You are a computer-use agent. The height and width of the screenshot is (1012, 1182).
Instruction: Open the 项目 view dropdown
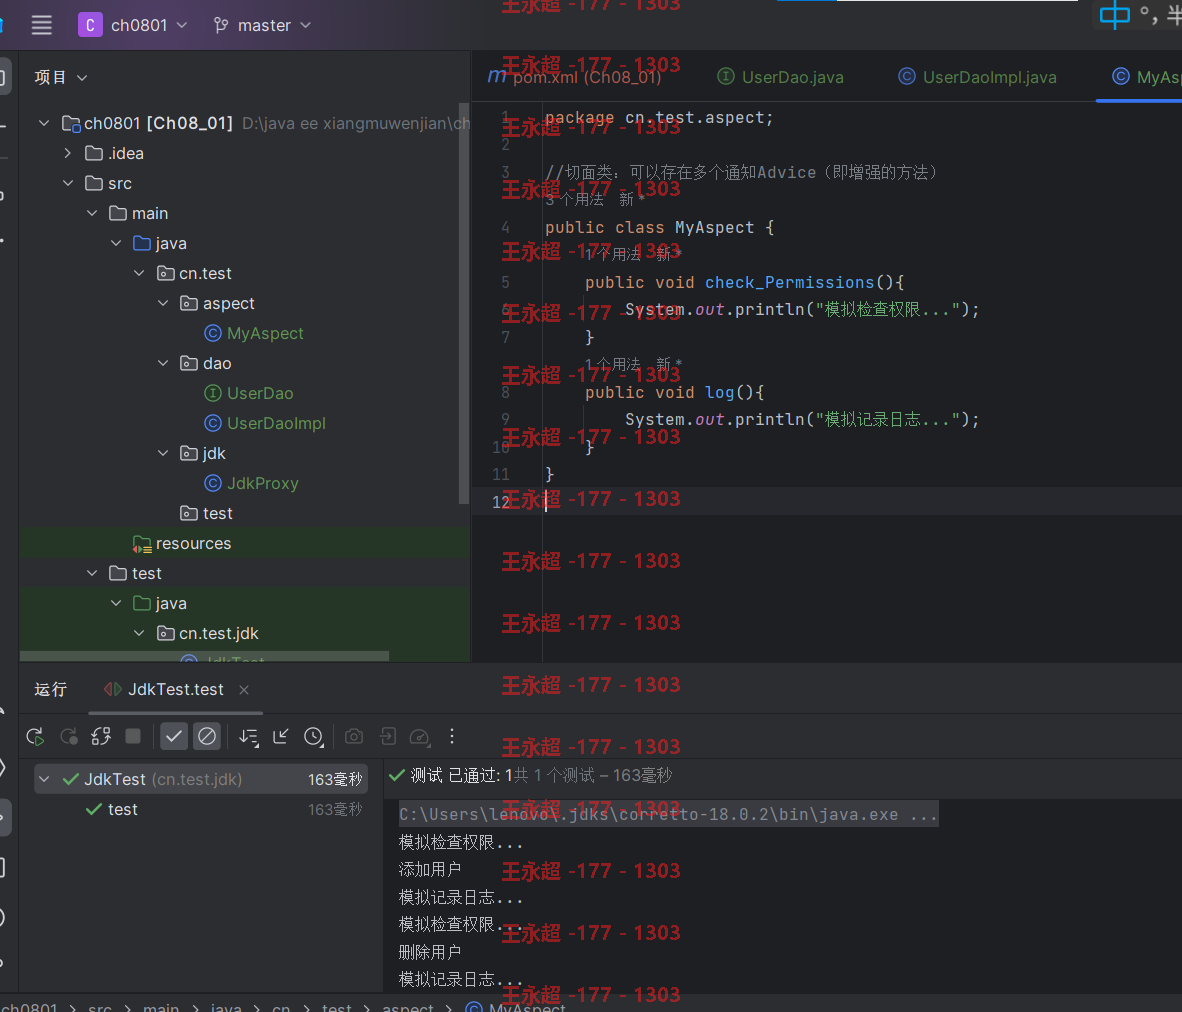pyautogui.click(x=60, y=77)
